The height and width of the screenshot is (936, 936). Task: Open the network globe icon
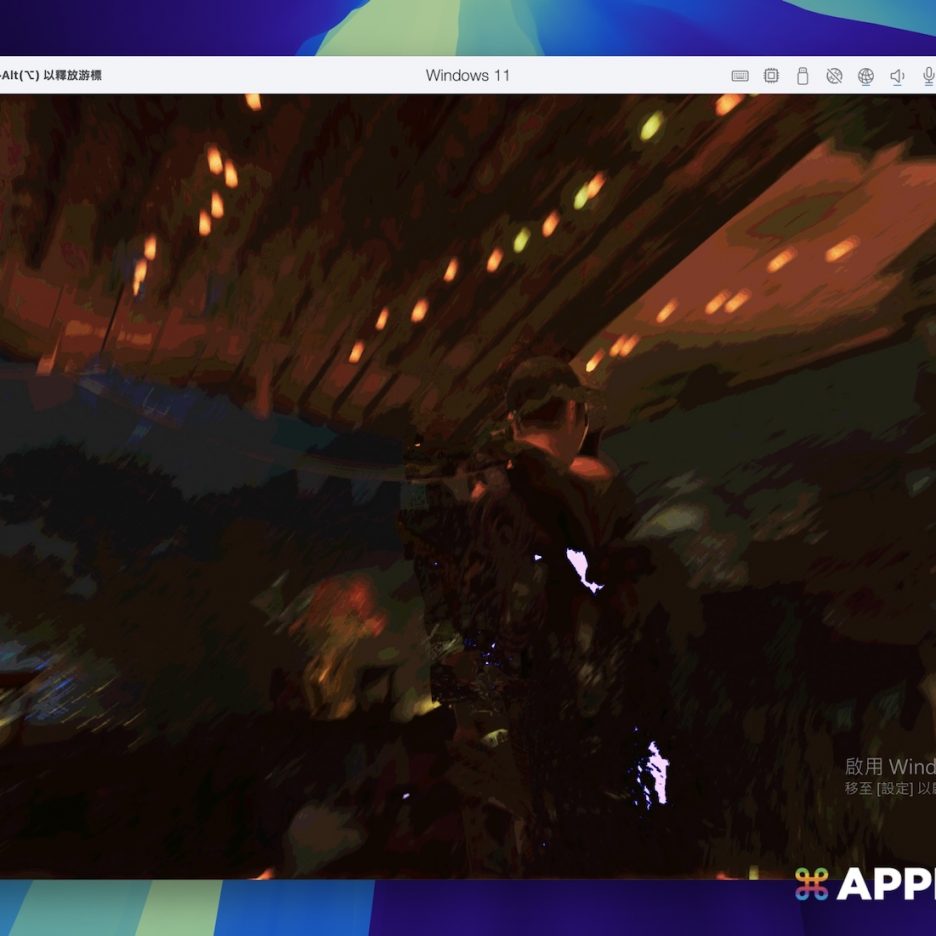tap(866, 76)
